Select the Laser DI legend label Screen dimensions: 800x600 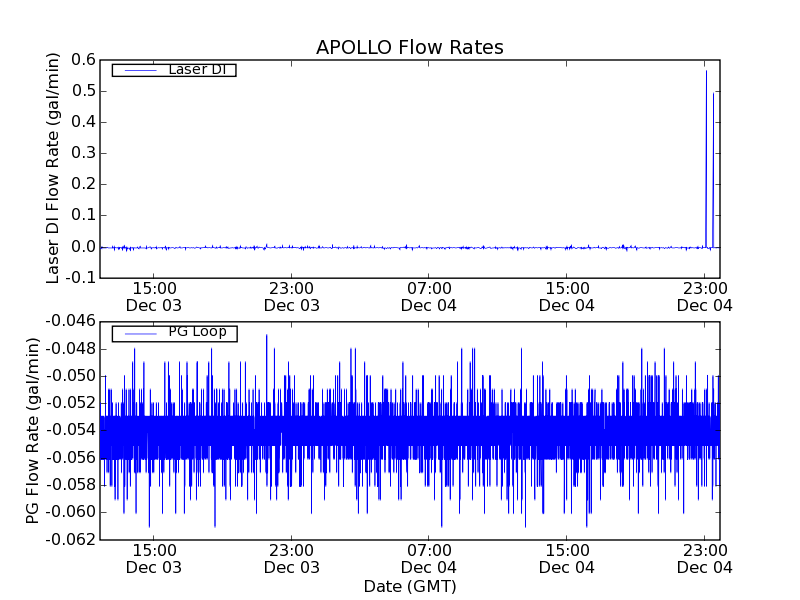[x=196, y=70]
